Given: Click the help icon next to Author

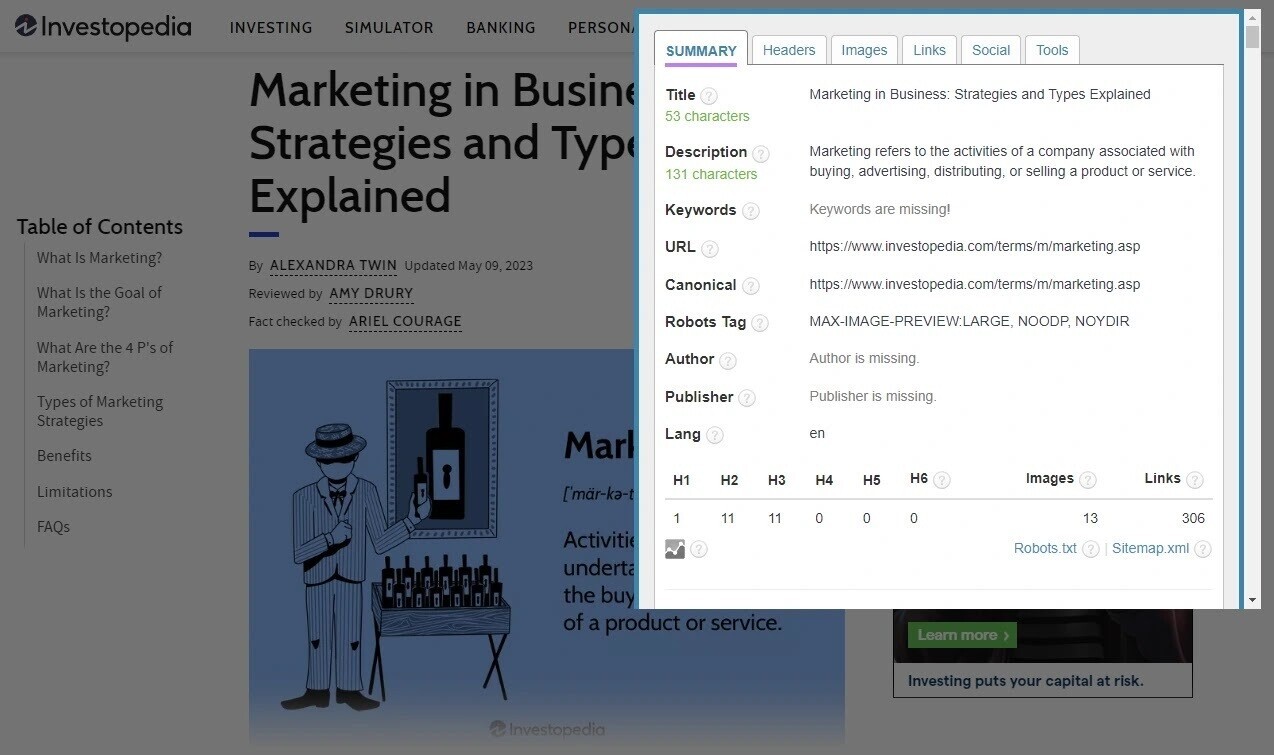Looking at the screenshot, I should click(x=728, y=361).
